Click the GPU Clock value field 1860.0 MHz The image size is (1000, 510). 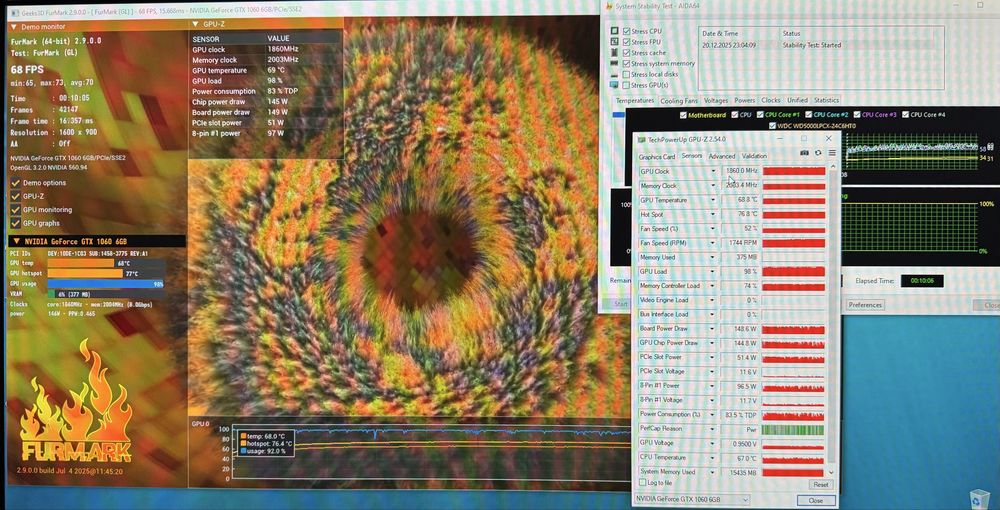click(x=740, y=171)
